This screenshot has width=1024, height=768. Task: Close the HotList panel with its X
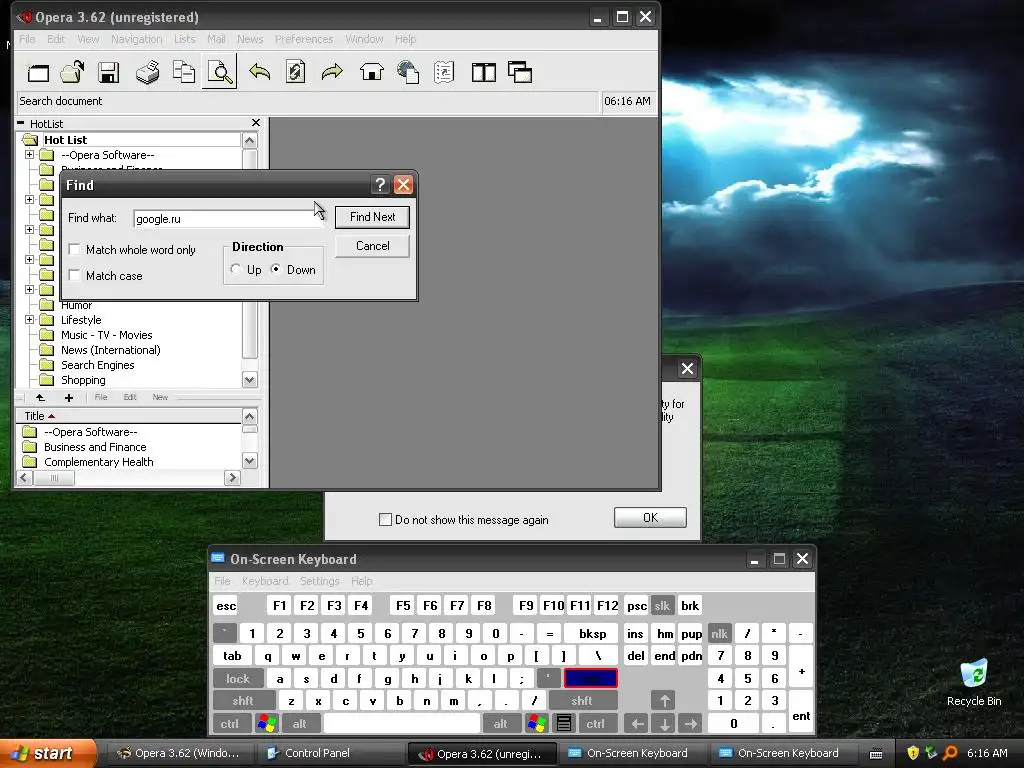(256, 123)
